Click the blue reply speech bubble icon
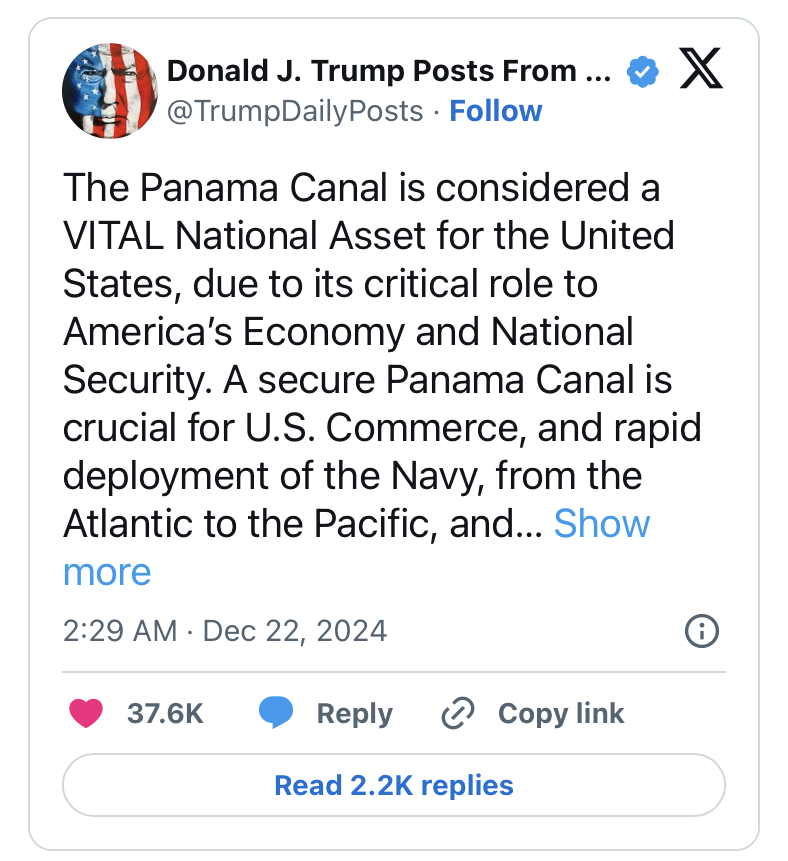This screenshot has width=788, height=861. pyautogui.click(x=276, y=713)
